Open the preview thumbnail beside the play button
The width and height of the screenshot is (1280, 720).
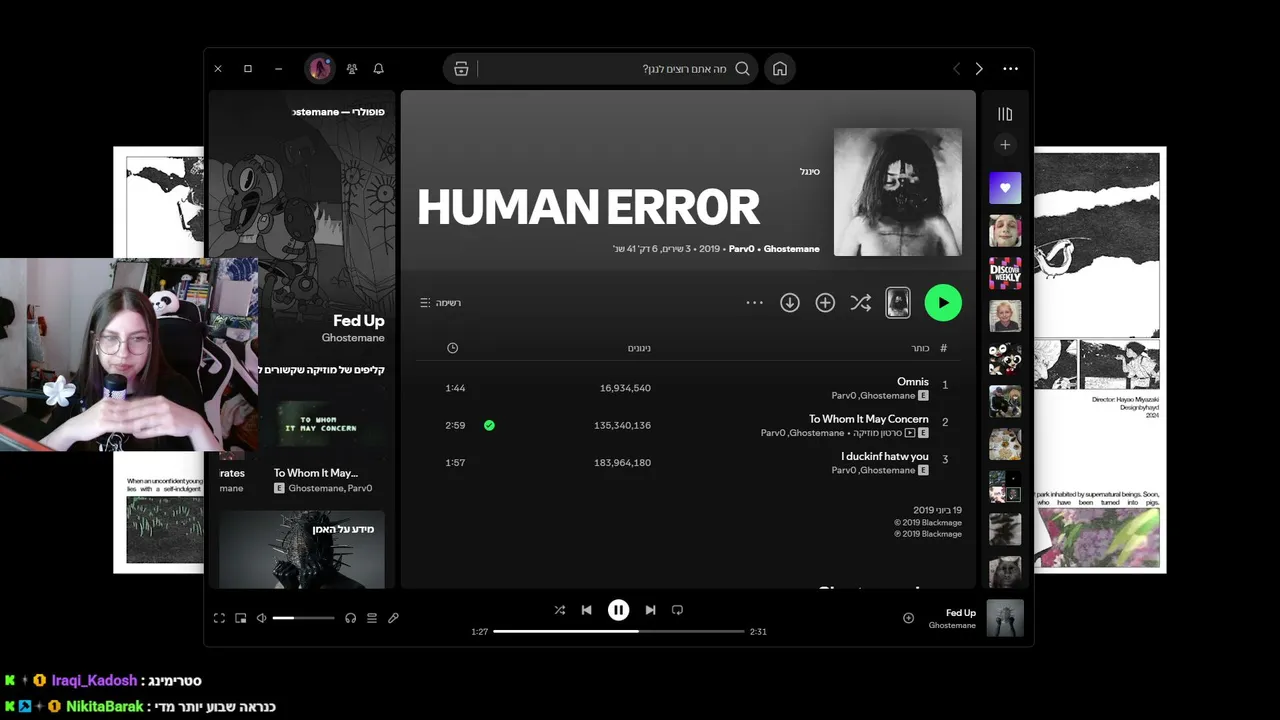tap(898, 303)
